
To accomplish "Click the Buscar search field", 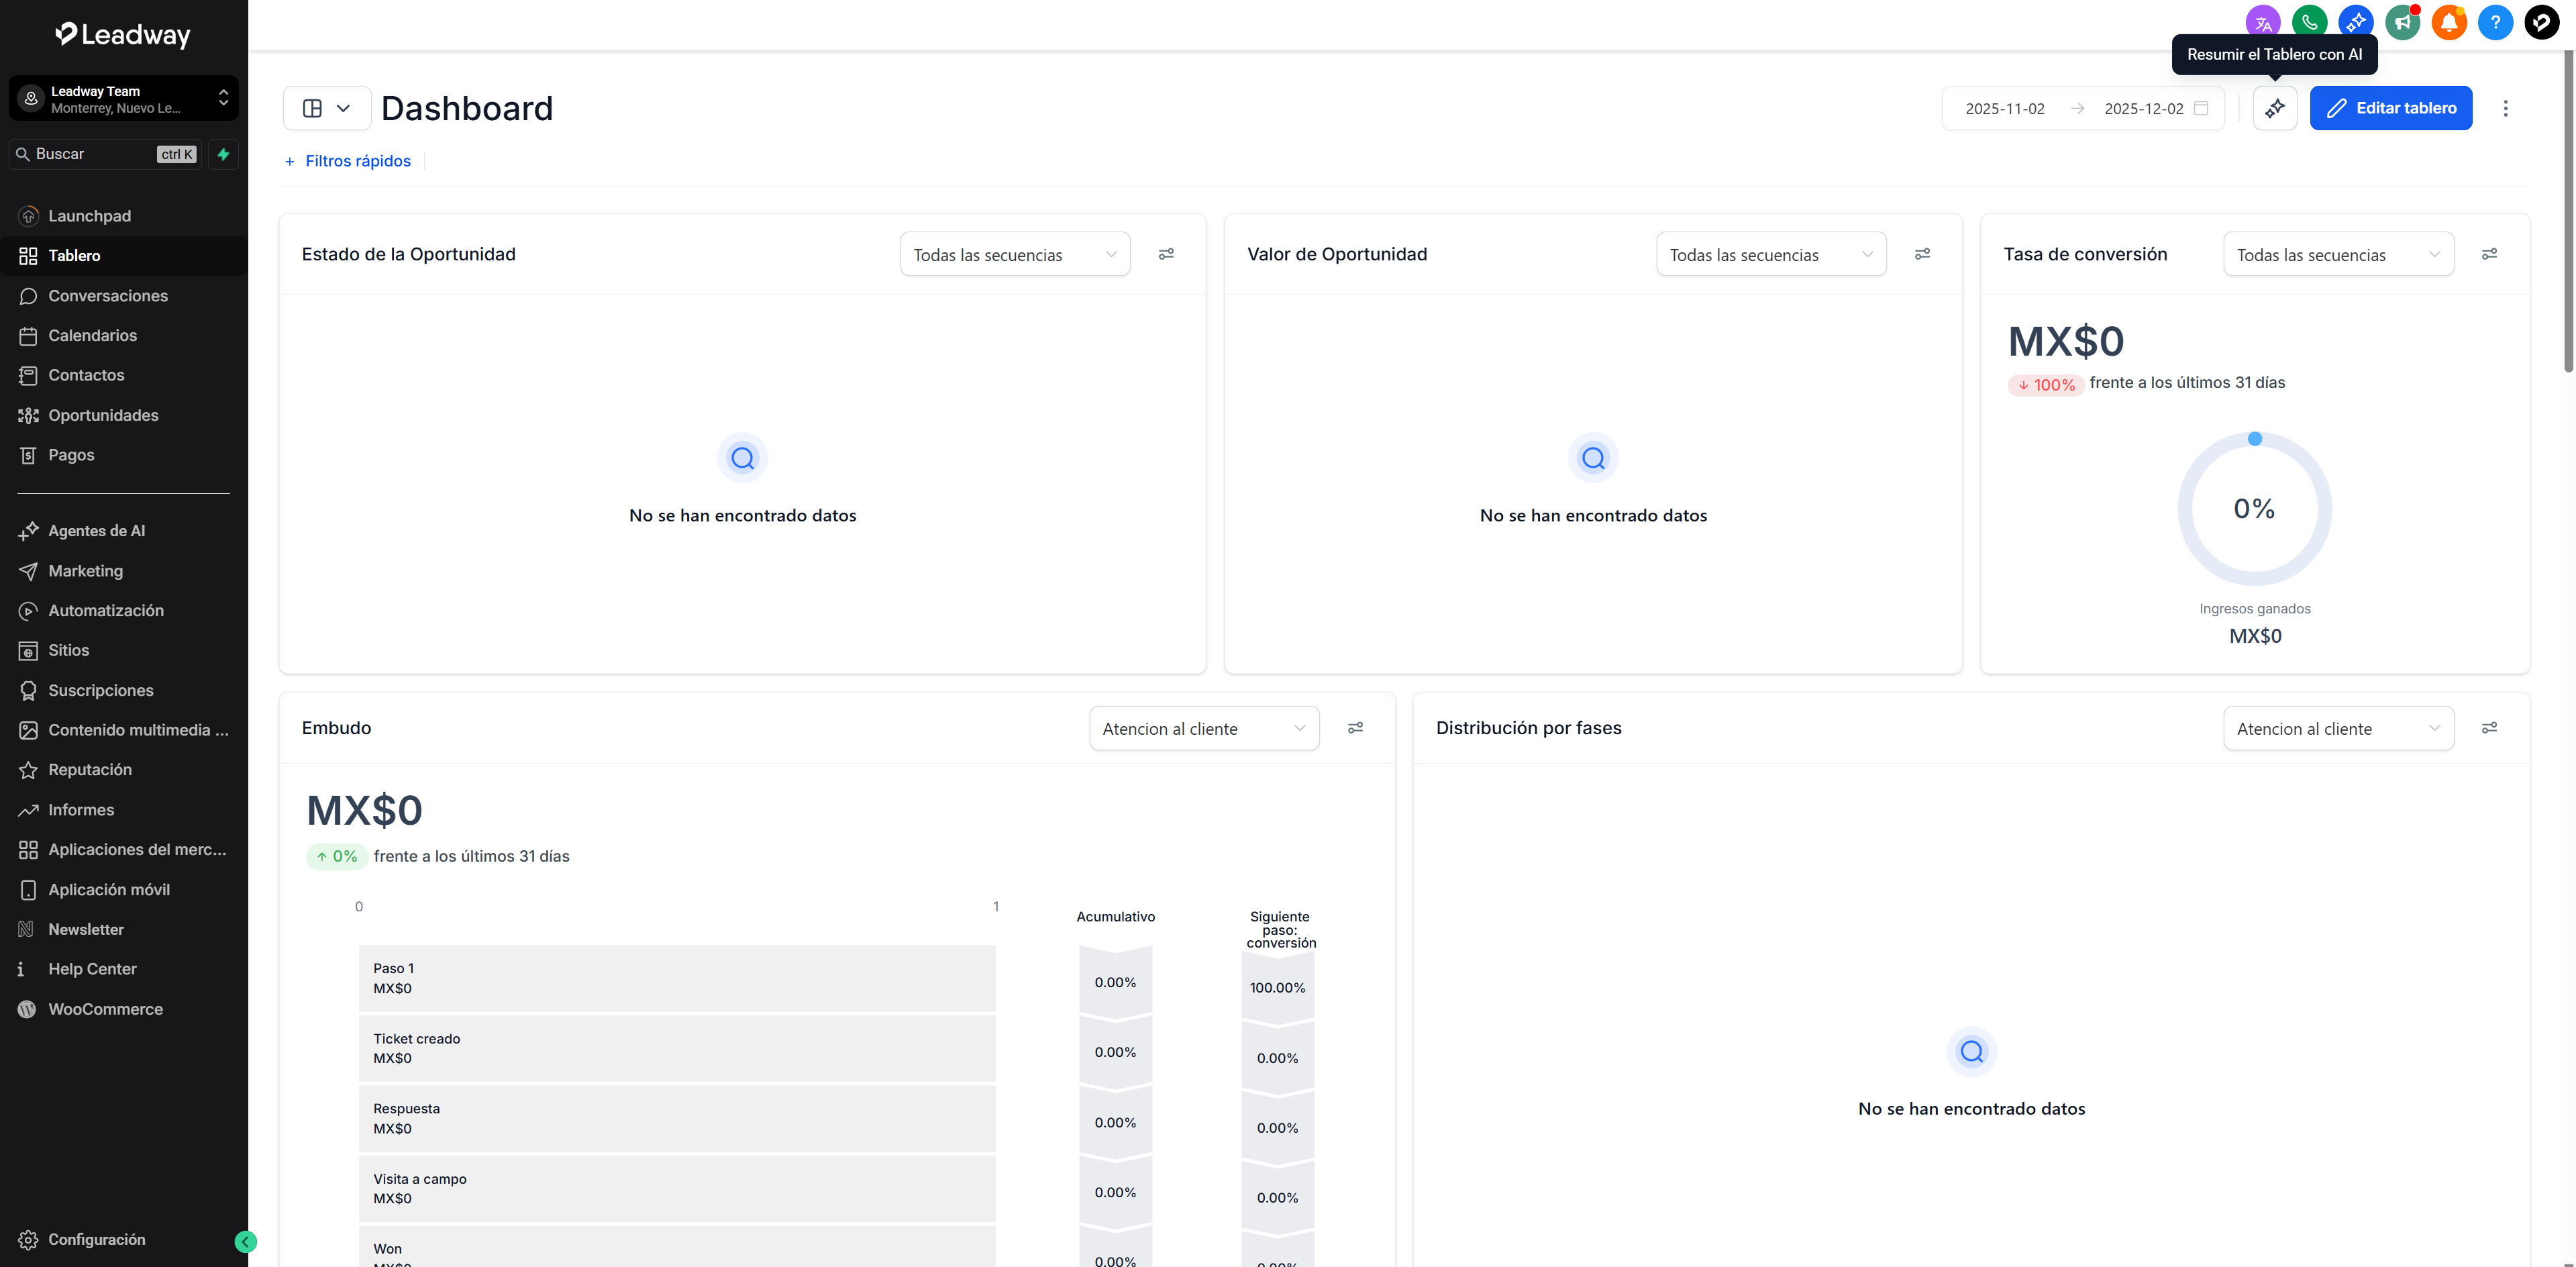I will pyautogui.click(x=95, y=154).
